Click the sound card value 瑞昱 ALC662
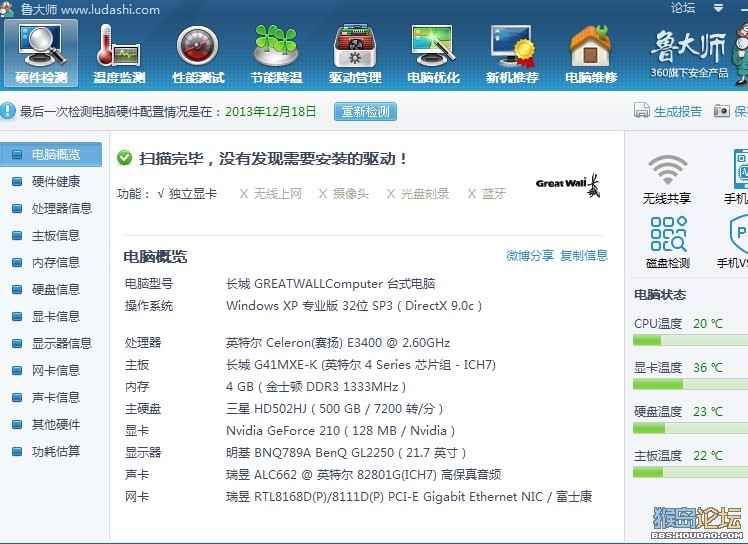 coord(364,474)
